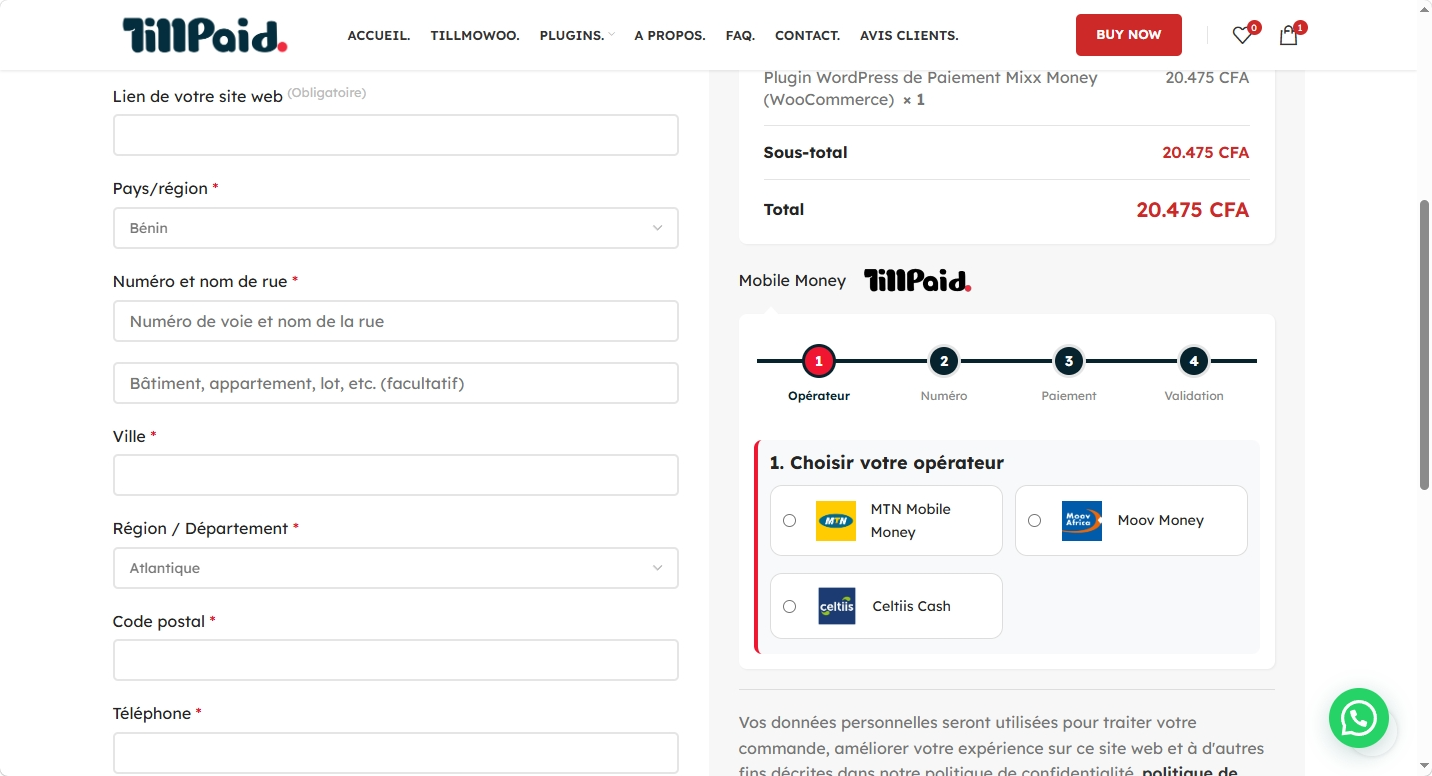Open the shopping cart bag icon
The width and height of the screenshot is (1432, 776).
point(1288,36)
